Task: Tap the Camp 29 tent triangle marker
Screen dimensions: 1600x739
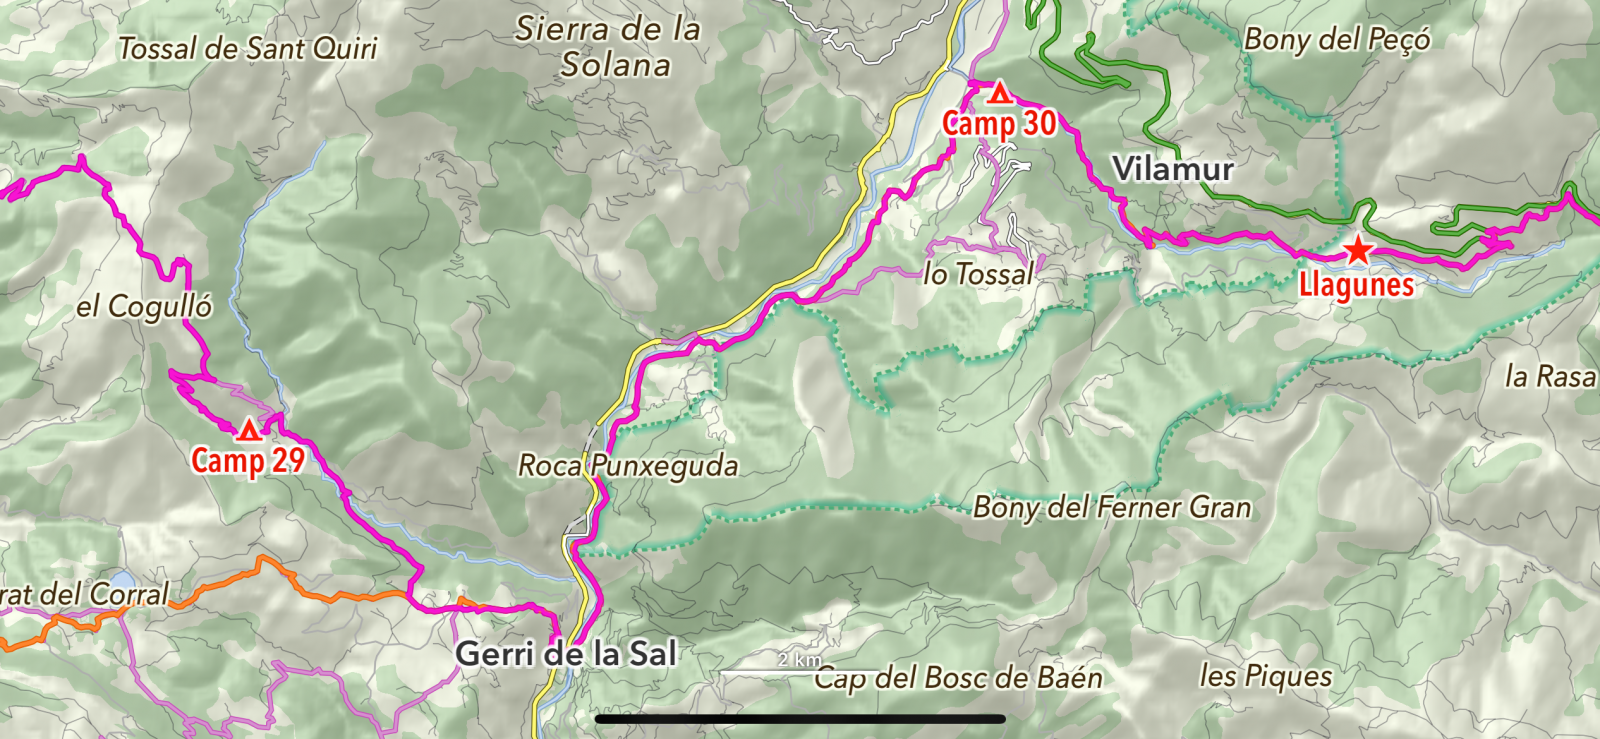Action: tap(248, 430)
